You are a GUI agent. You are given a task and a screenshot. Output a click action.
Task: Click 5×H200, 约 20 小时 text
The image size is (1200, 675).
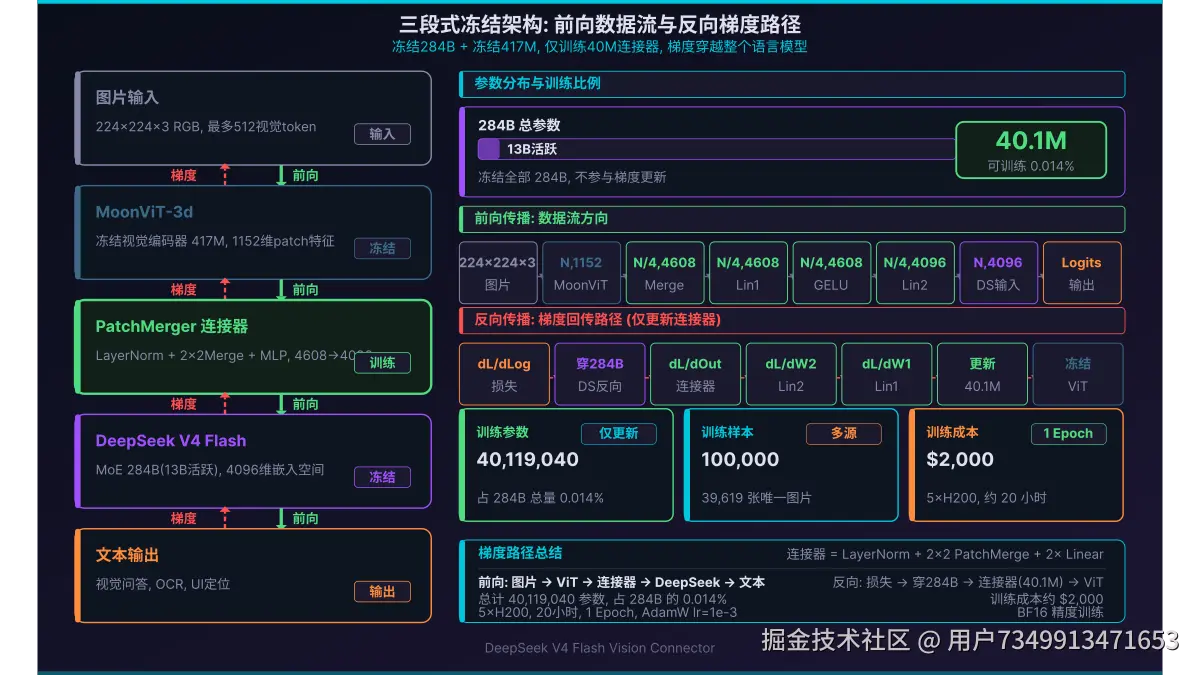(x=988, y=498)
